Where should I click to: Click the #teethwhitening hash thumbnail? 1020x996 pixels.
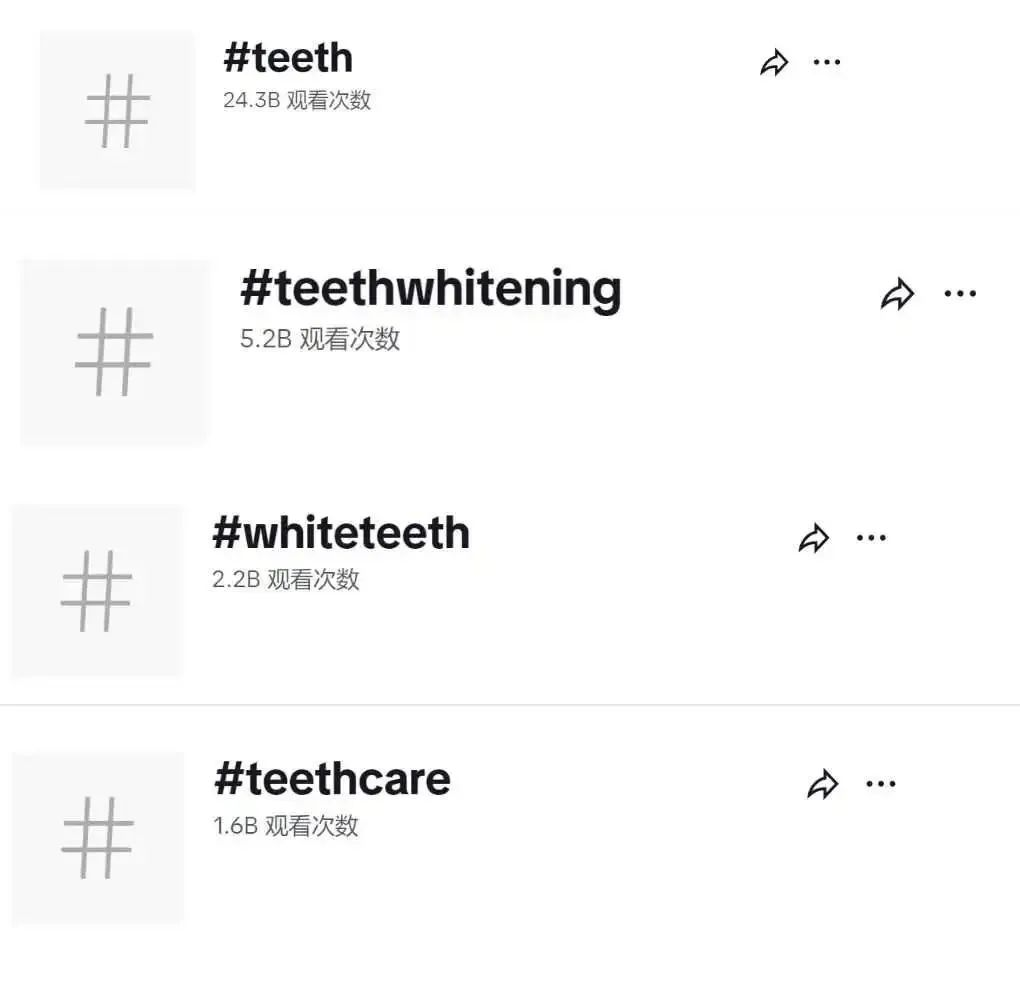click(x=114, y=351)
